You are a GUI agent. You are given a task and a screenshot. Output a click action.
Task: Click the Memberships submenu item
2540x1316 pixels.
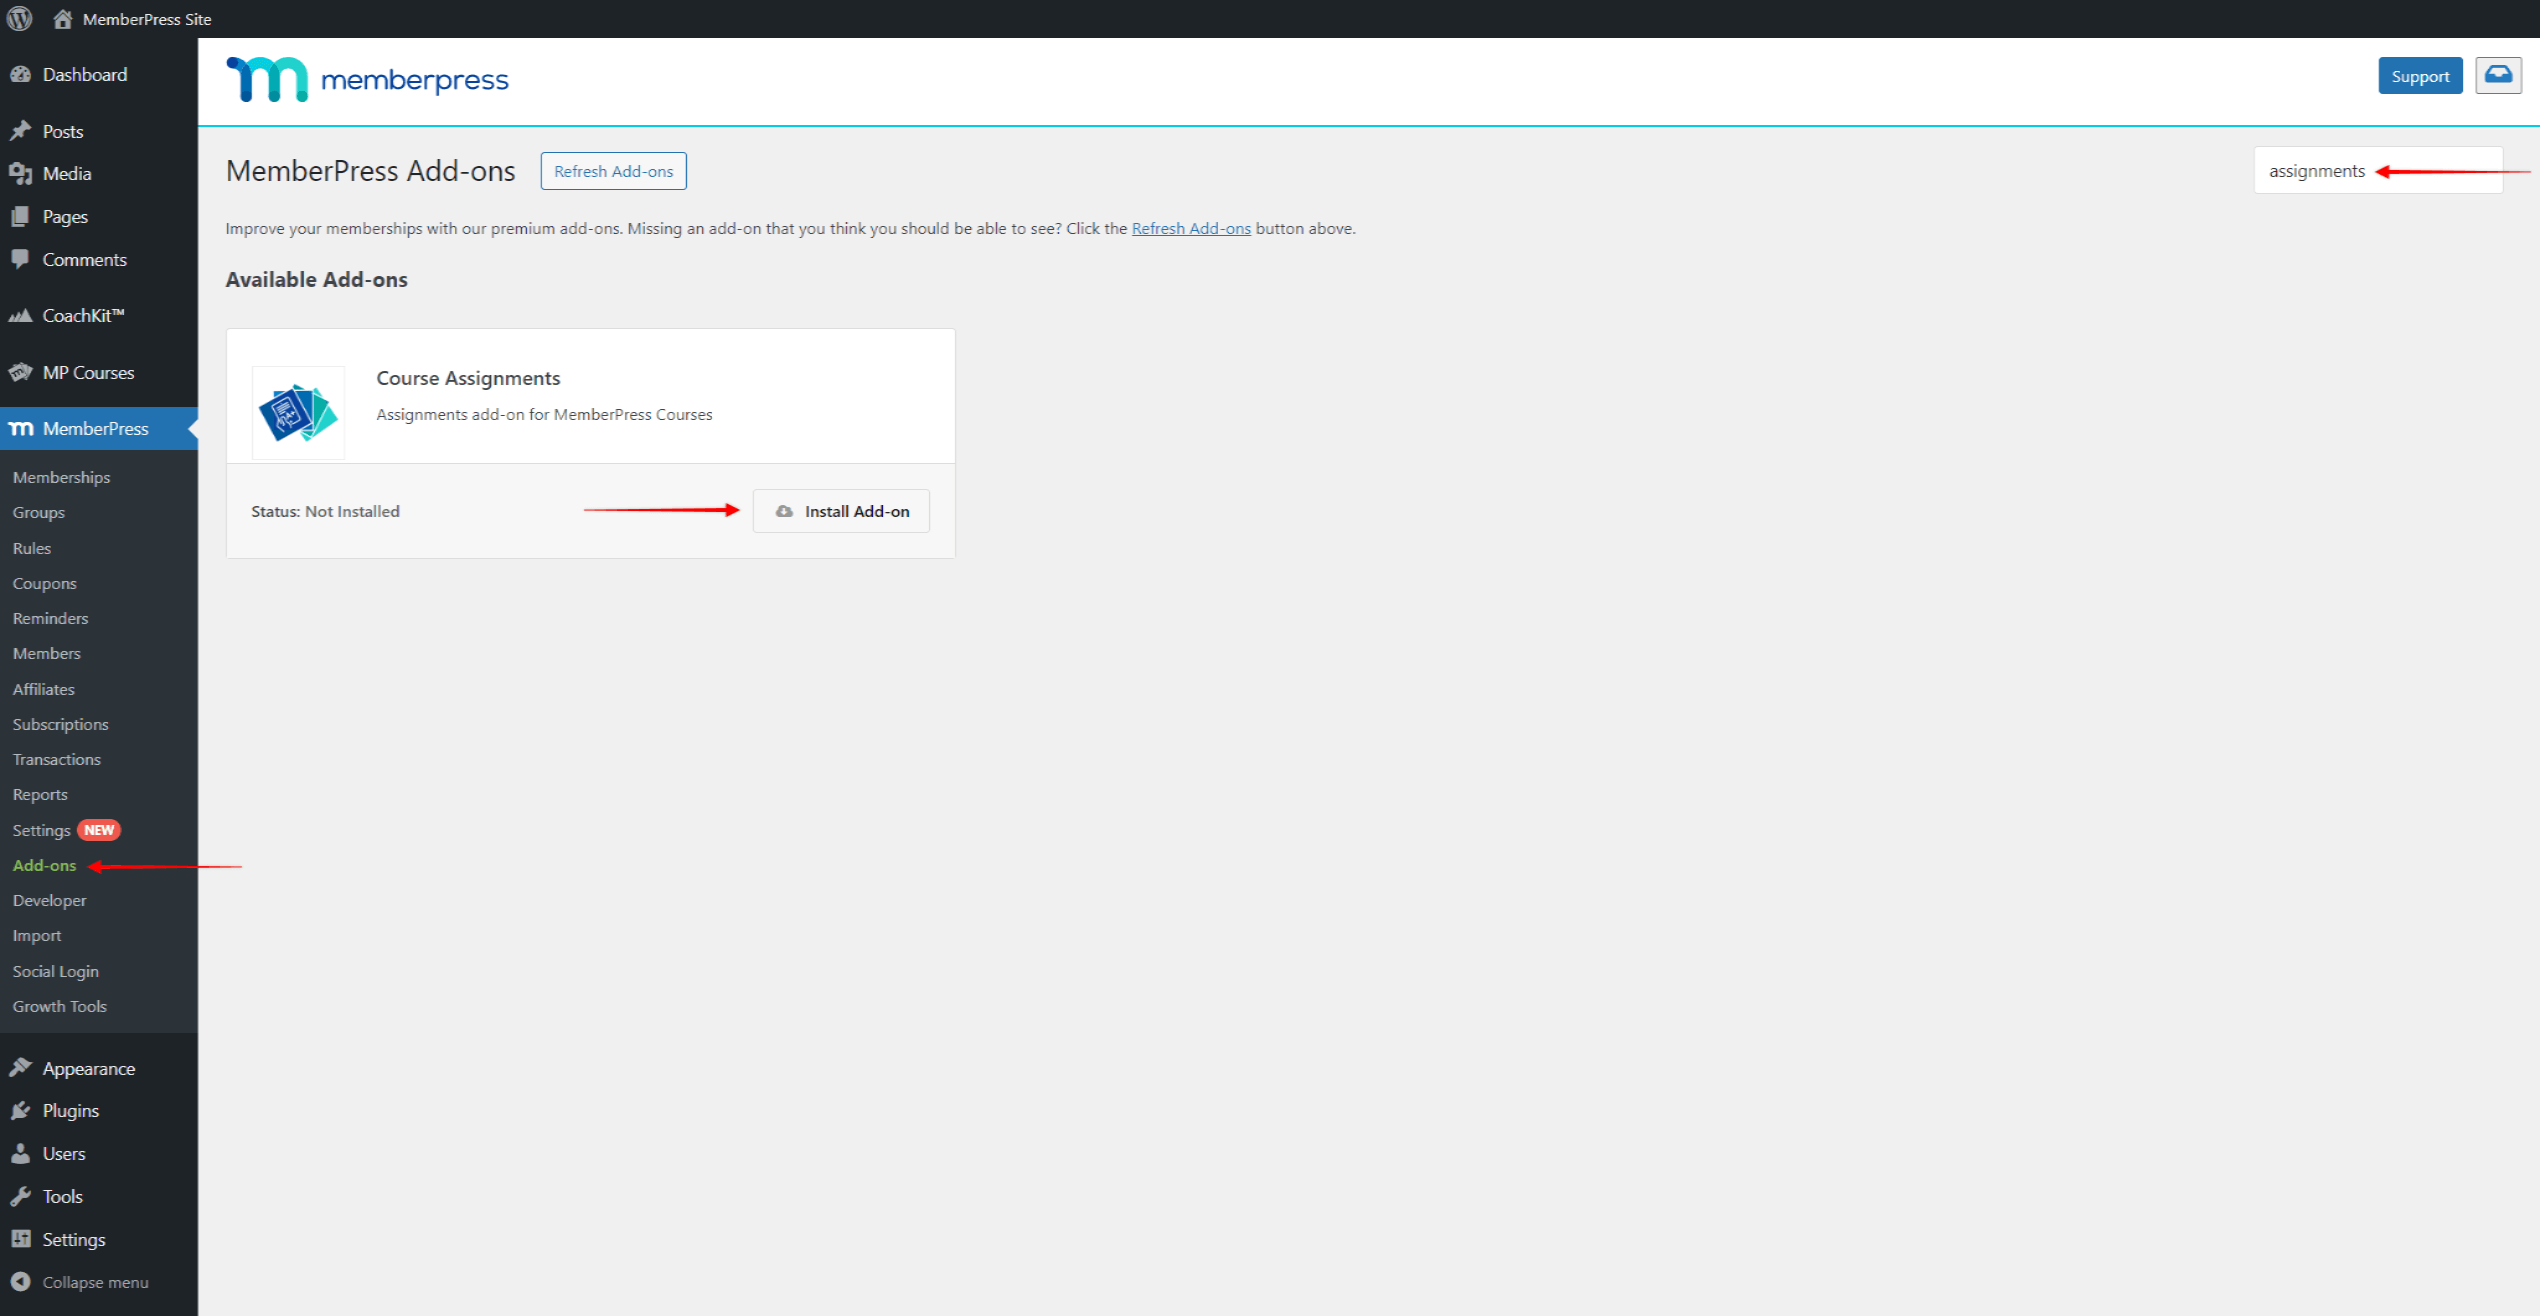[60, 477]
